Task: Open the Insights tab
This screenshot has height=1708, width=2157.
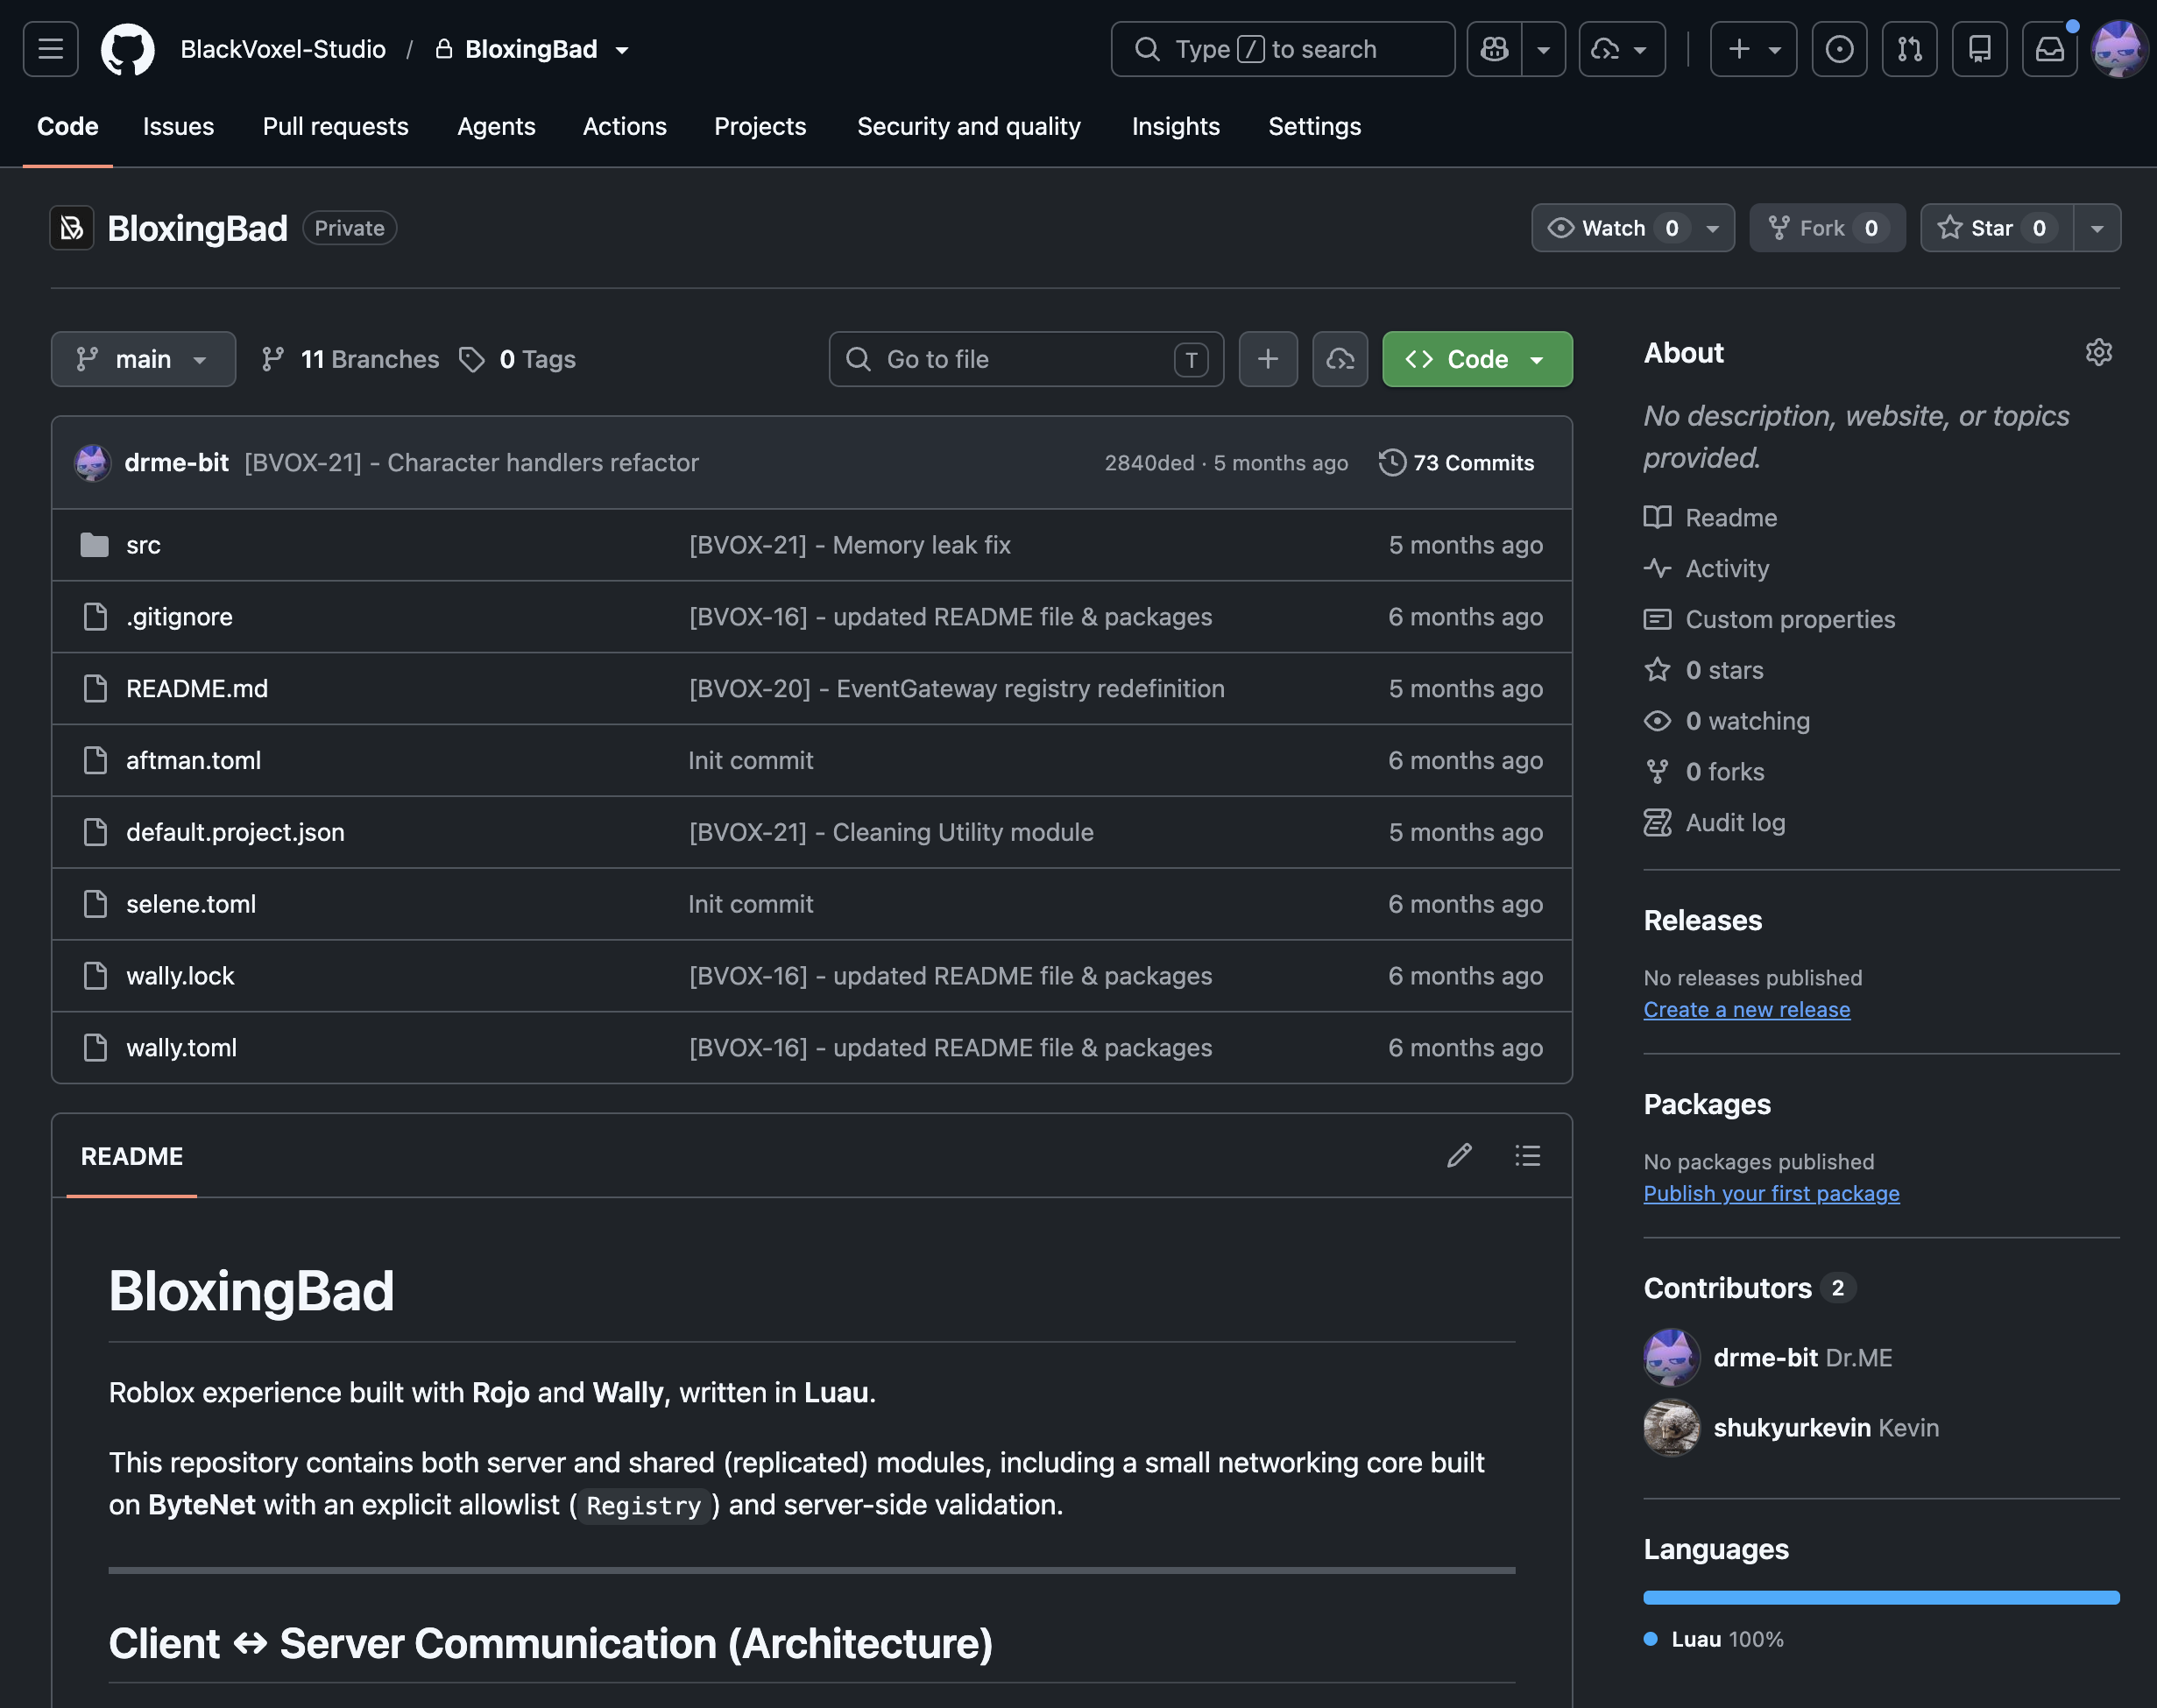Action: [1175, 126]
